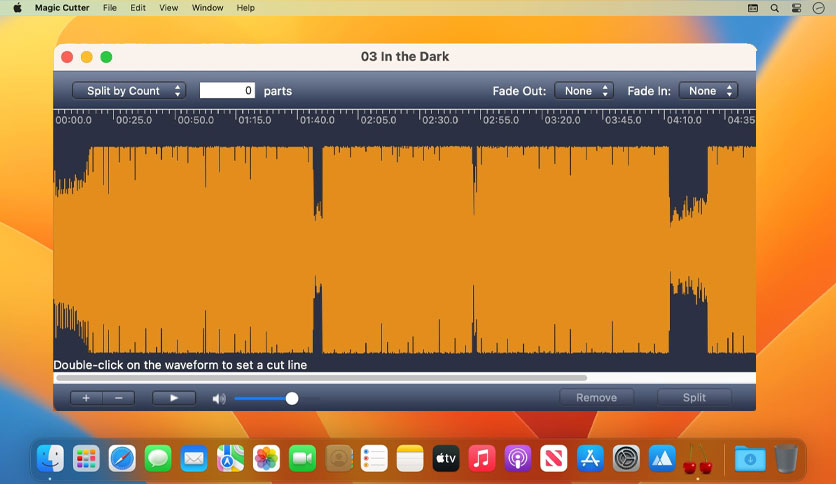Viewport: 836px width, 484px height.
Task: Open the blue mountain-peaks app in the Dock
Action: coord(662,458)
